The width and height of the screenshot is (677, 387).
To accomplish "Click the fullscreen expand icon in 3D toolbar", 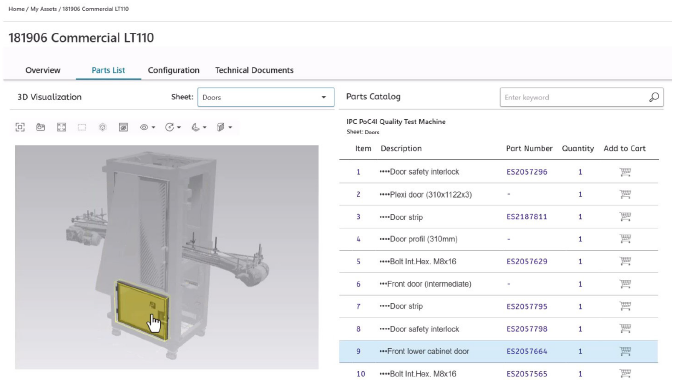I will pyautogui.click(x=61, y=127).
